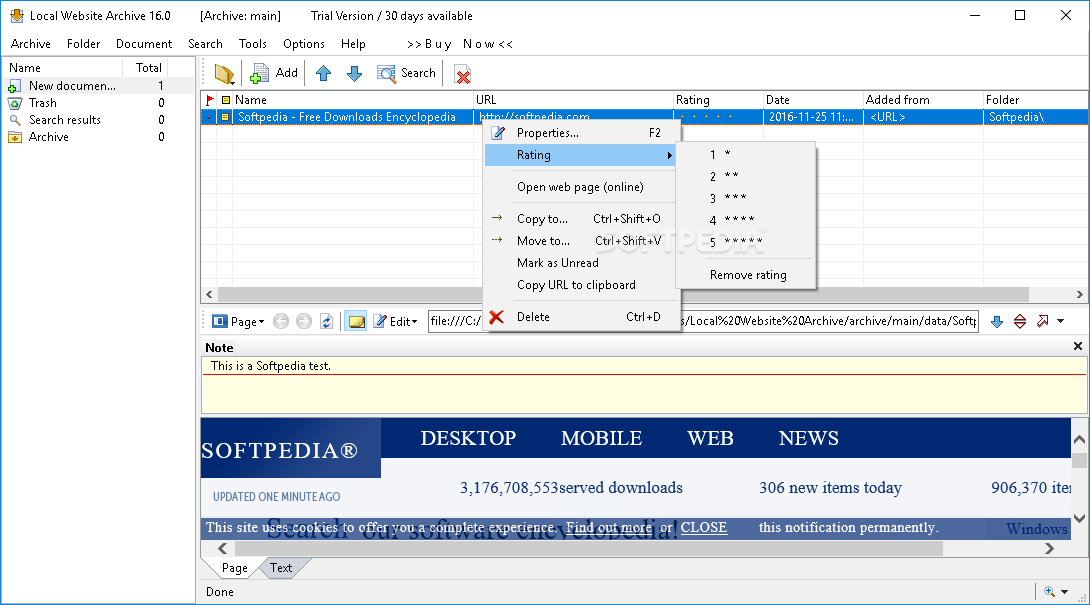The height and width of the screenshot is (605, 1090).
Task: Open the Edit dropdown in viewer toolbar
Action: 395,321
